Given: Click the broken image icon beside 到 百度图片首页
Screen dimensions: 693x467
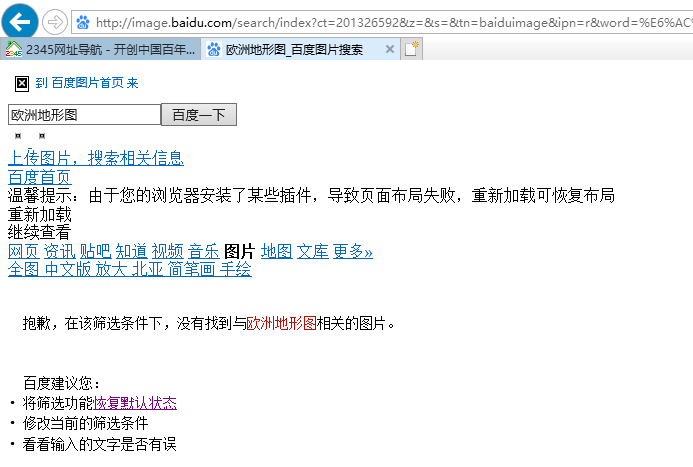Looking at the screenshot, I should pos(22,84).
